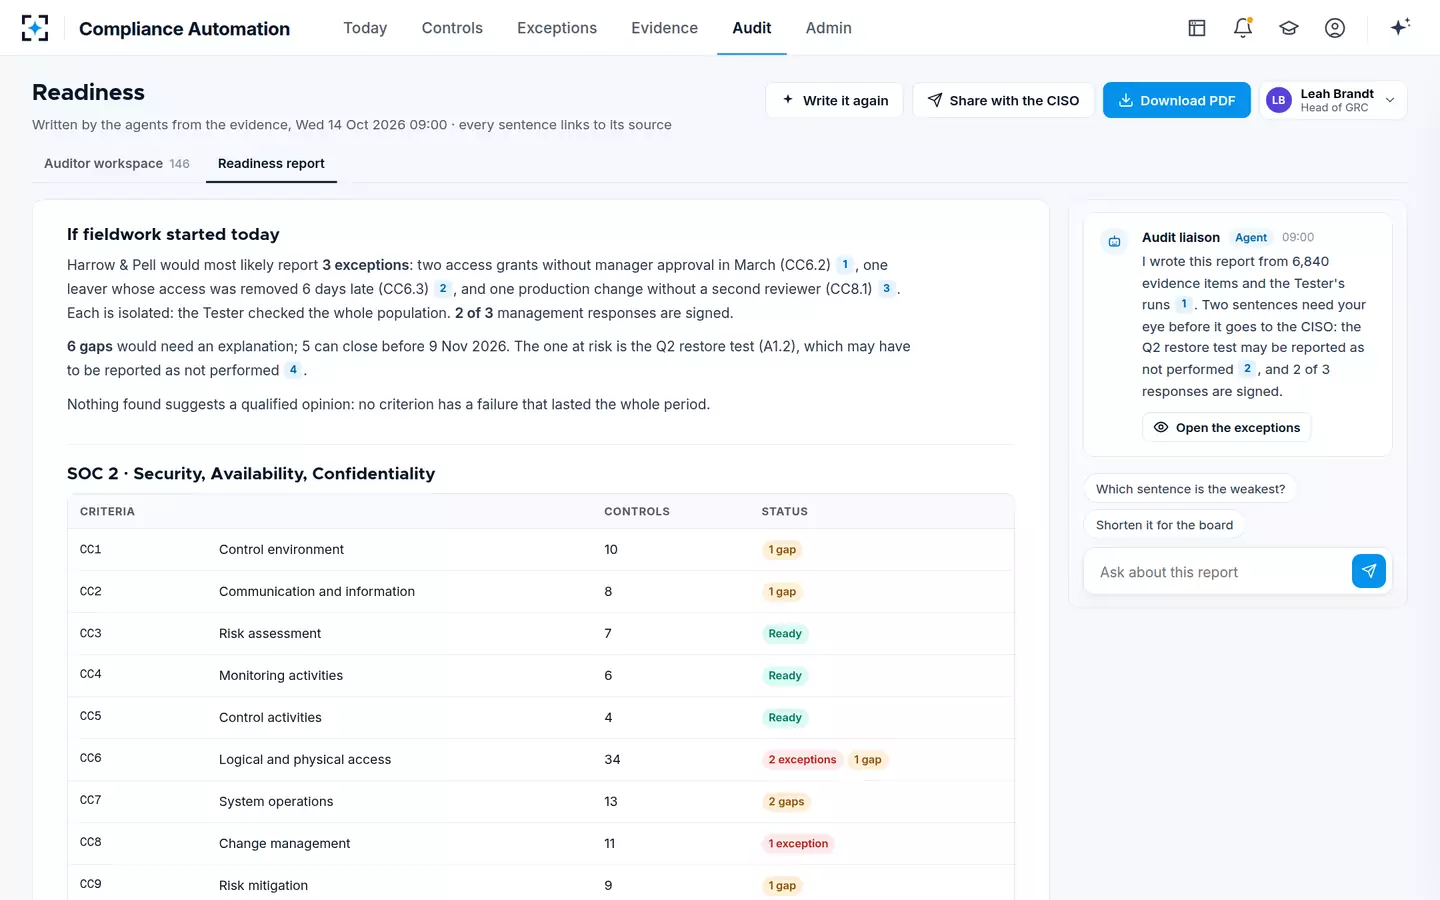Ask 'Which sentence is the weakest?'
The width and height of the screenshot is (1440, 900).
point(1190,489)
